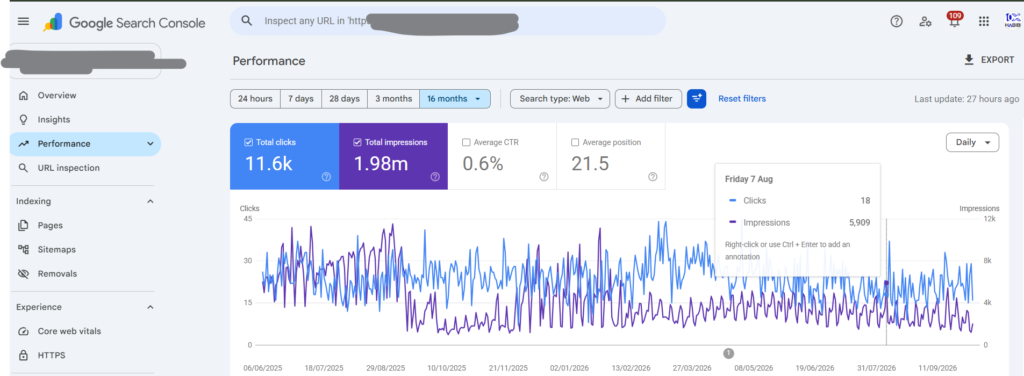Select the 24 hours range tab

coord(255,99)
